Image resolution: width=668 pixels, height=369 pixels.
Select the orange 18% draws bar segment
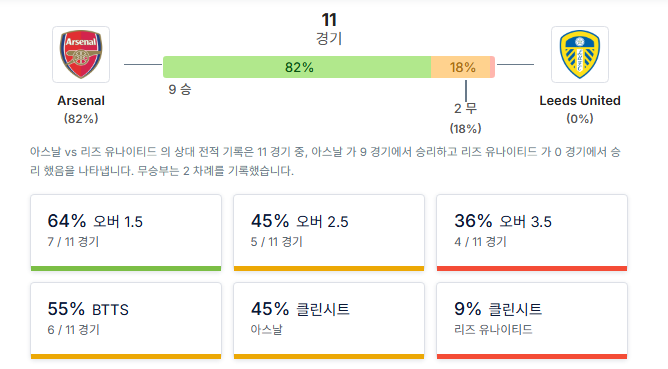click(461, 67)
